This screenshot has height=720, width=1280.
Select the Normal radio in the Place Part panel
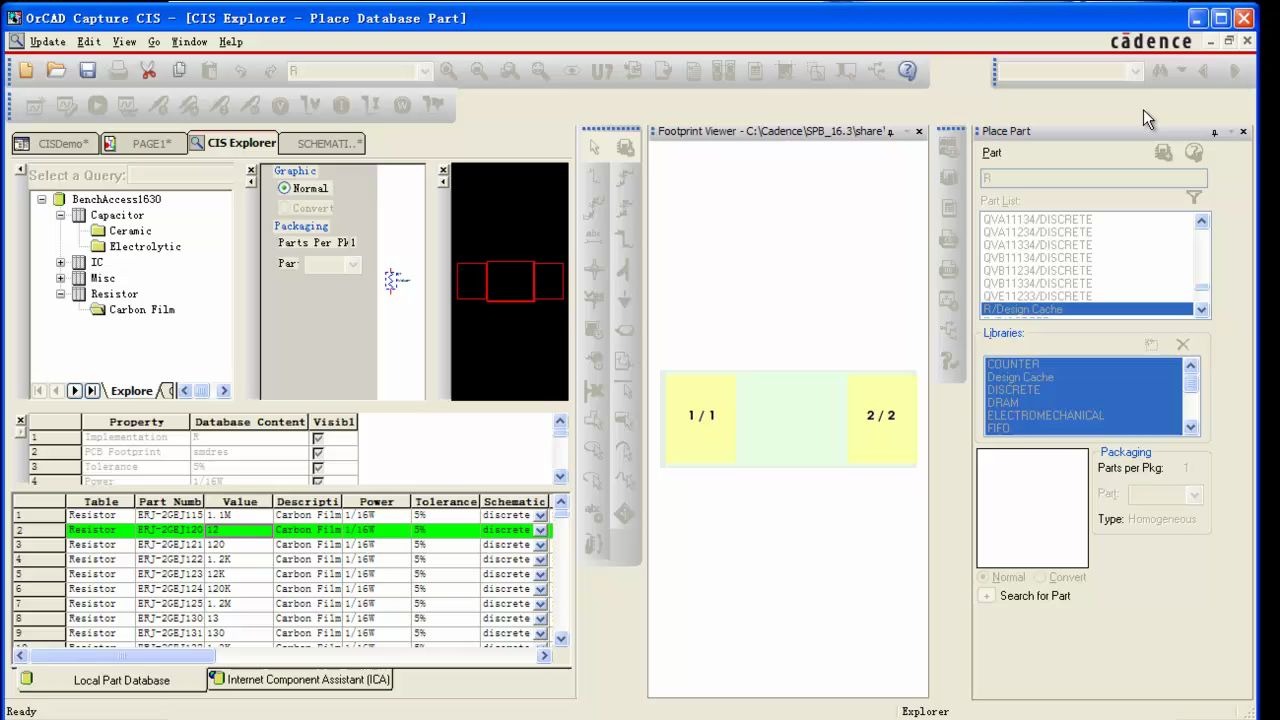click(x=983, y=577)
